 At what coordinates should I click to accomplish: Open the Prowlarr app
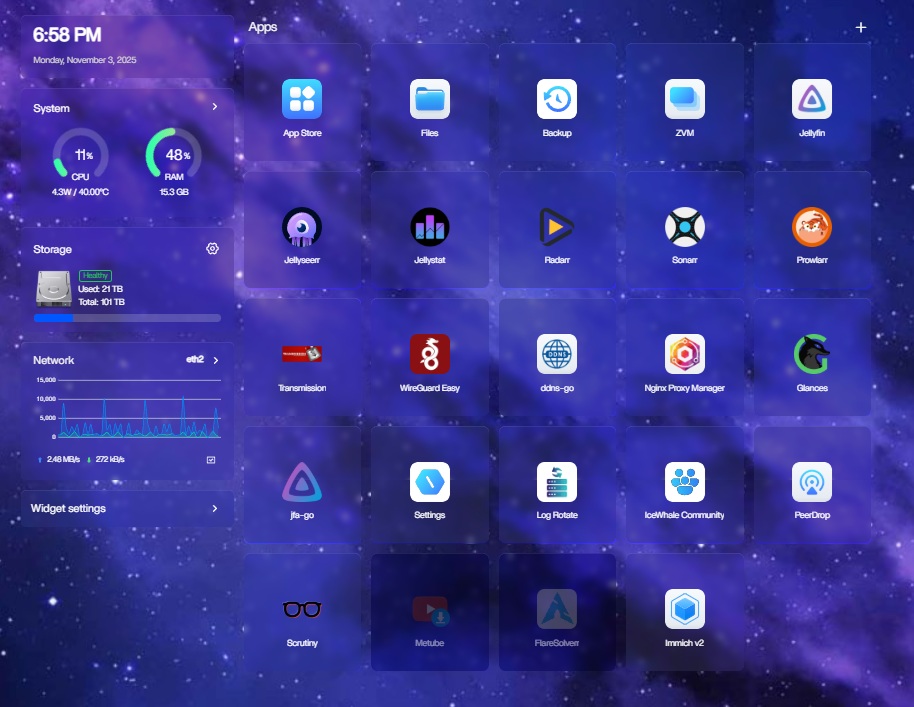(812, 228)
